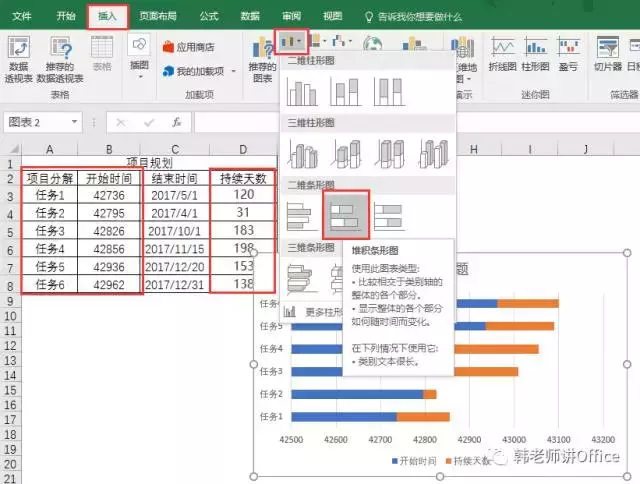The width and height of the screenshot is (640, 484).
Task: Click the PivotChart icon in the ribbon
Action: click(414, 43)
